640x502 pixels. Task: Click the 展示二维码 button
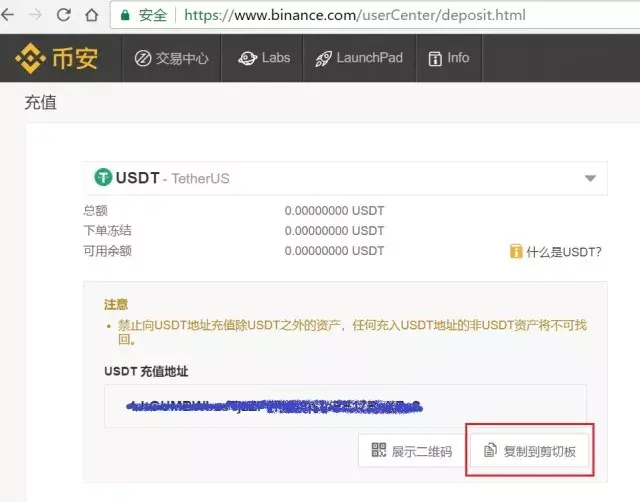tap(412, 451)
